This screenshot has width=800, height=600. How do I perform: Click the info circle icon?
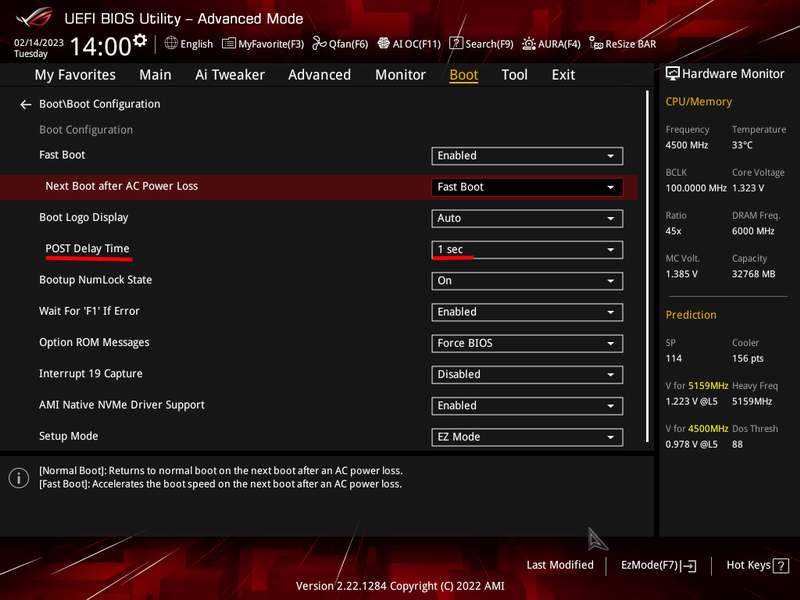click(19, 478)
